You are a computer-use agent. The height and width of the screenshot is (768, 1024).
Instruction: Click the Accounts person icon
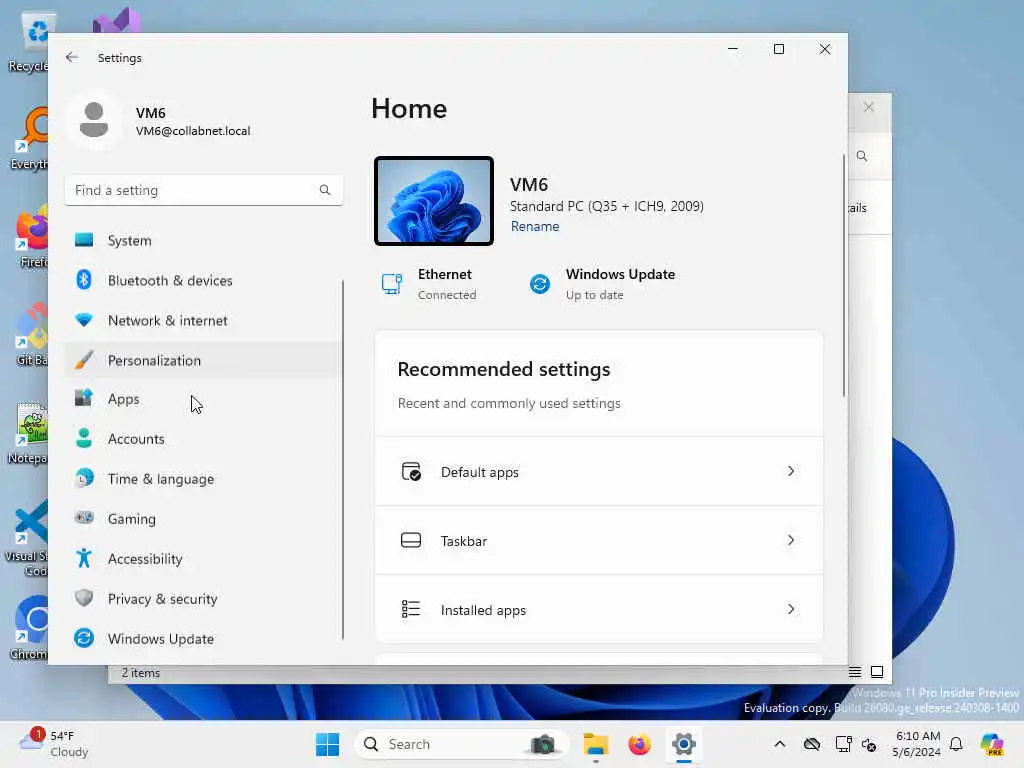pyautogui.click(x=84, y=438)
